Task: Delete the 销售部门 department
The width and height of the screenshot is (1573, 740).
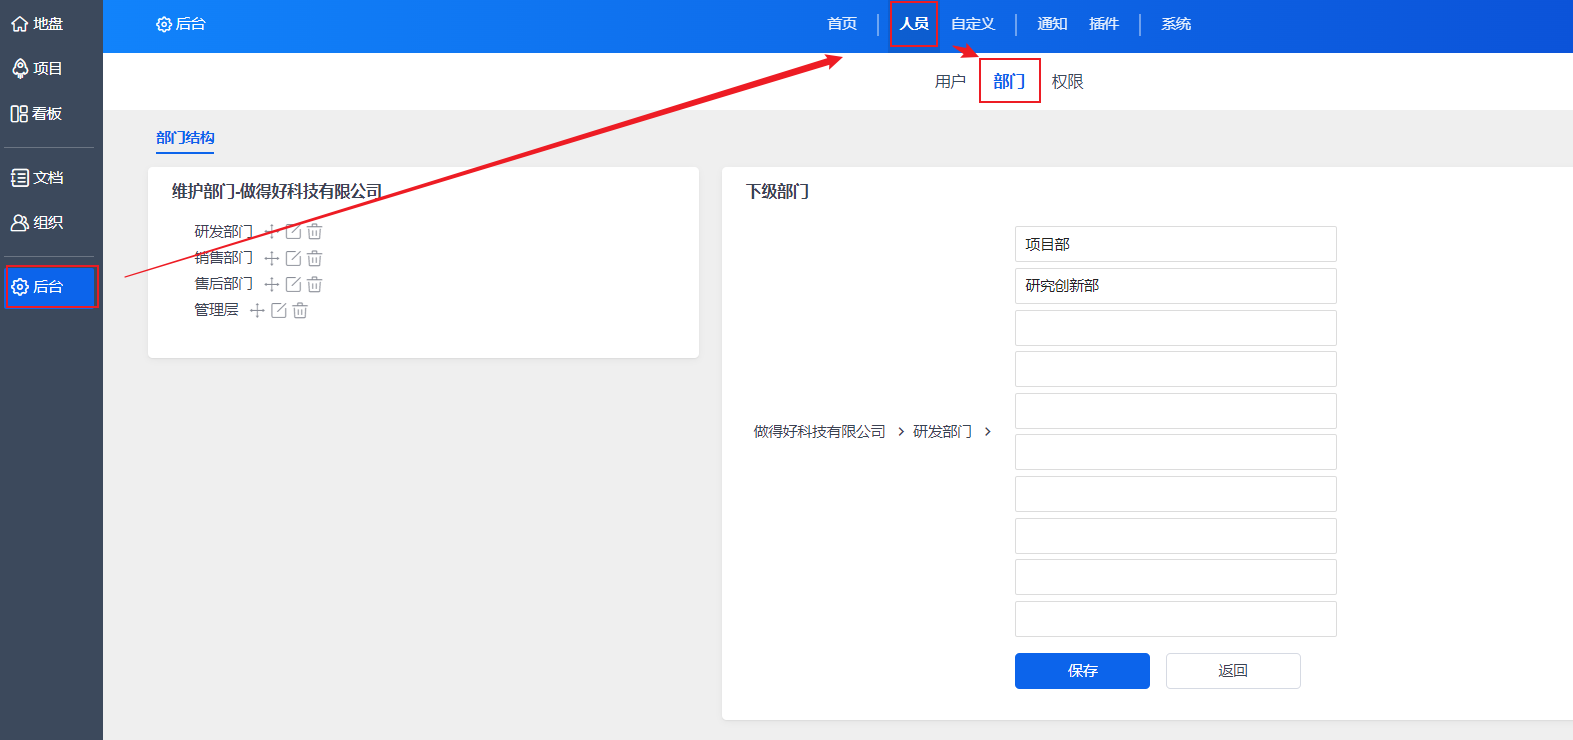Action: coord(314,258)
